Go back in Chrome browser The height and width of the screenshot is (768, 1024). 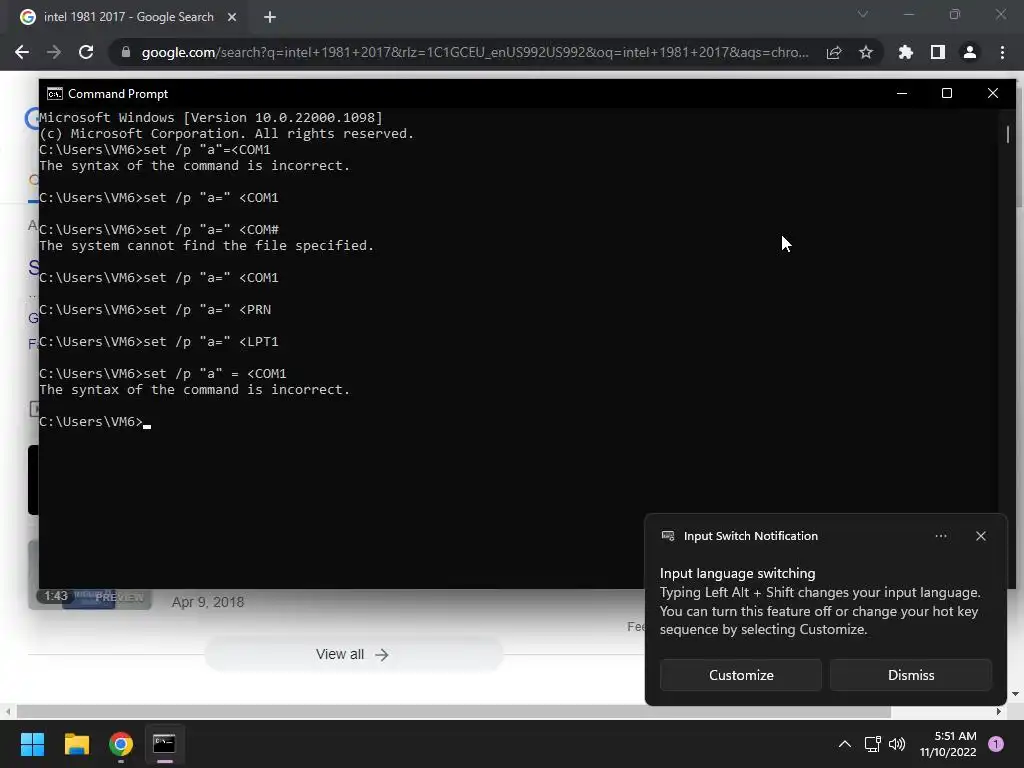(22, 52)
